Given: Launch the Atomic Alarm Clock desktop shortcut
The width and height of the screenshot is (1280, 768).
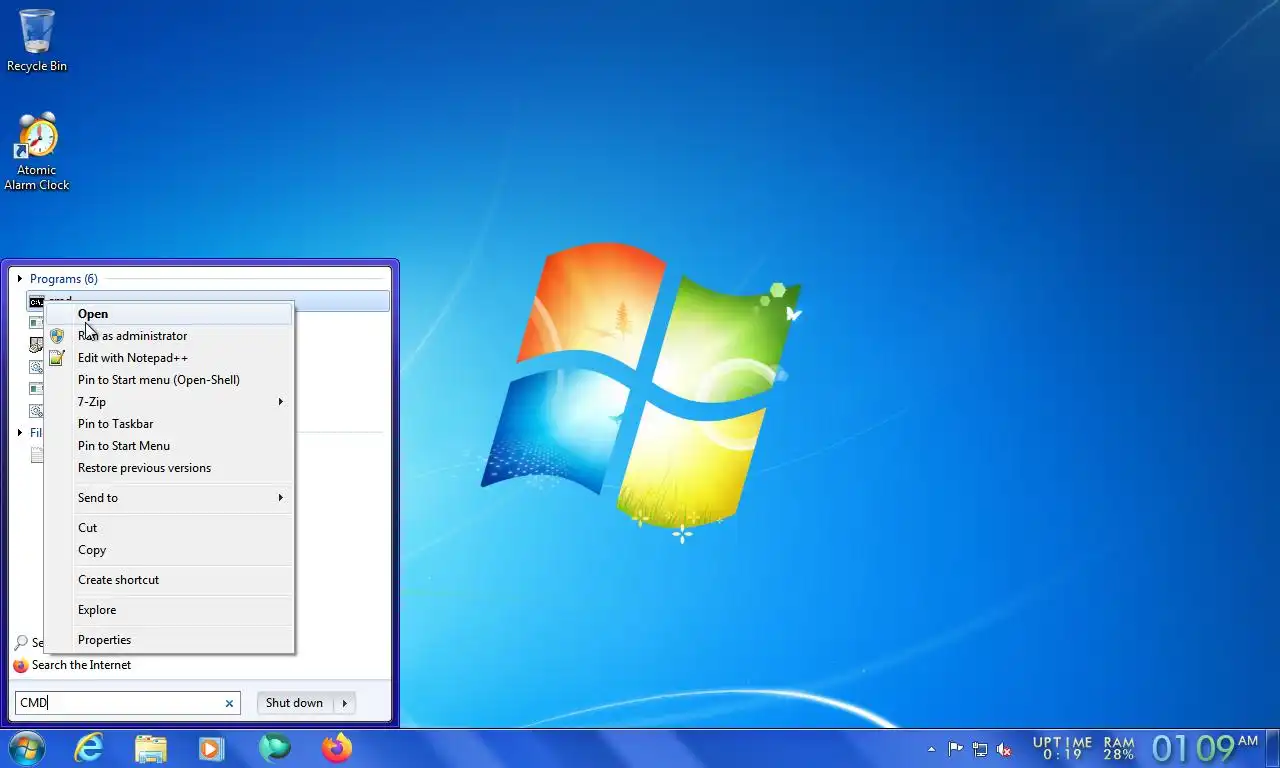Looking at the screenshot, I should point(37,151).
